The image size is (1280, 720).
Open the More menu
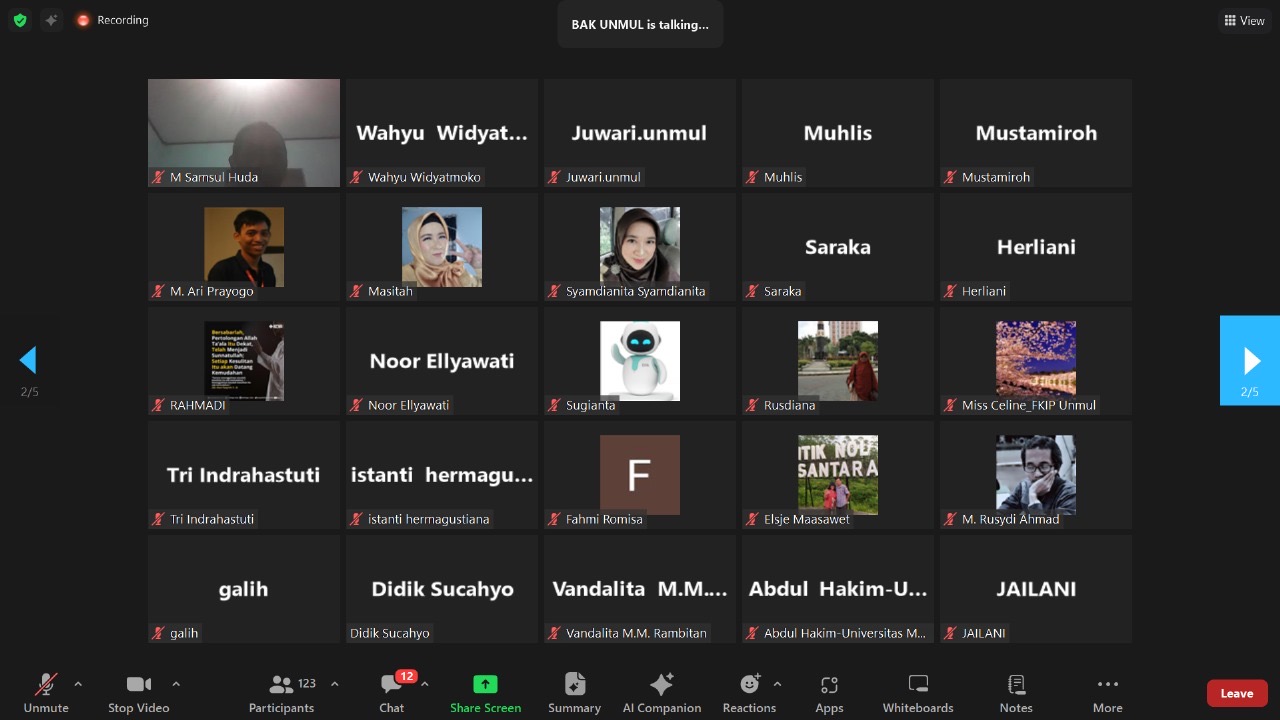coord(1107,693)
